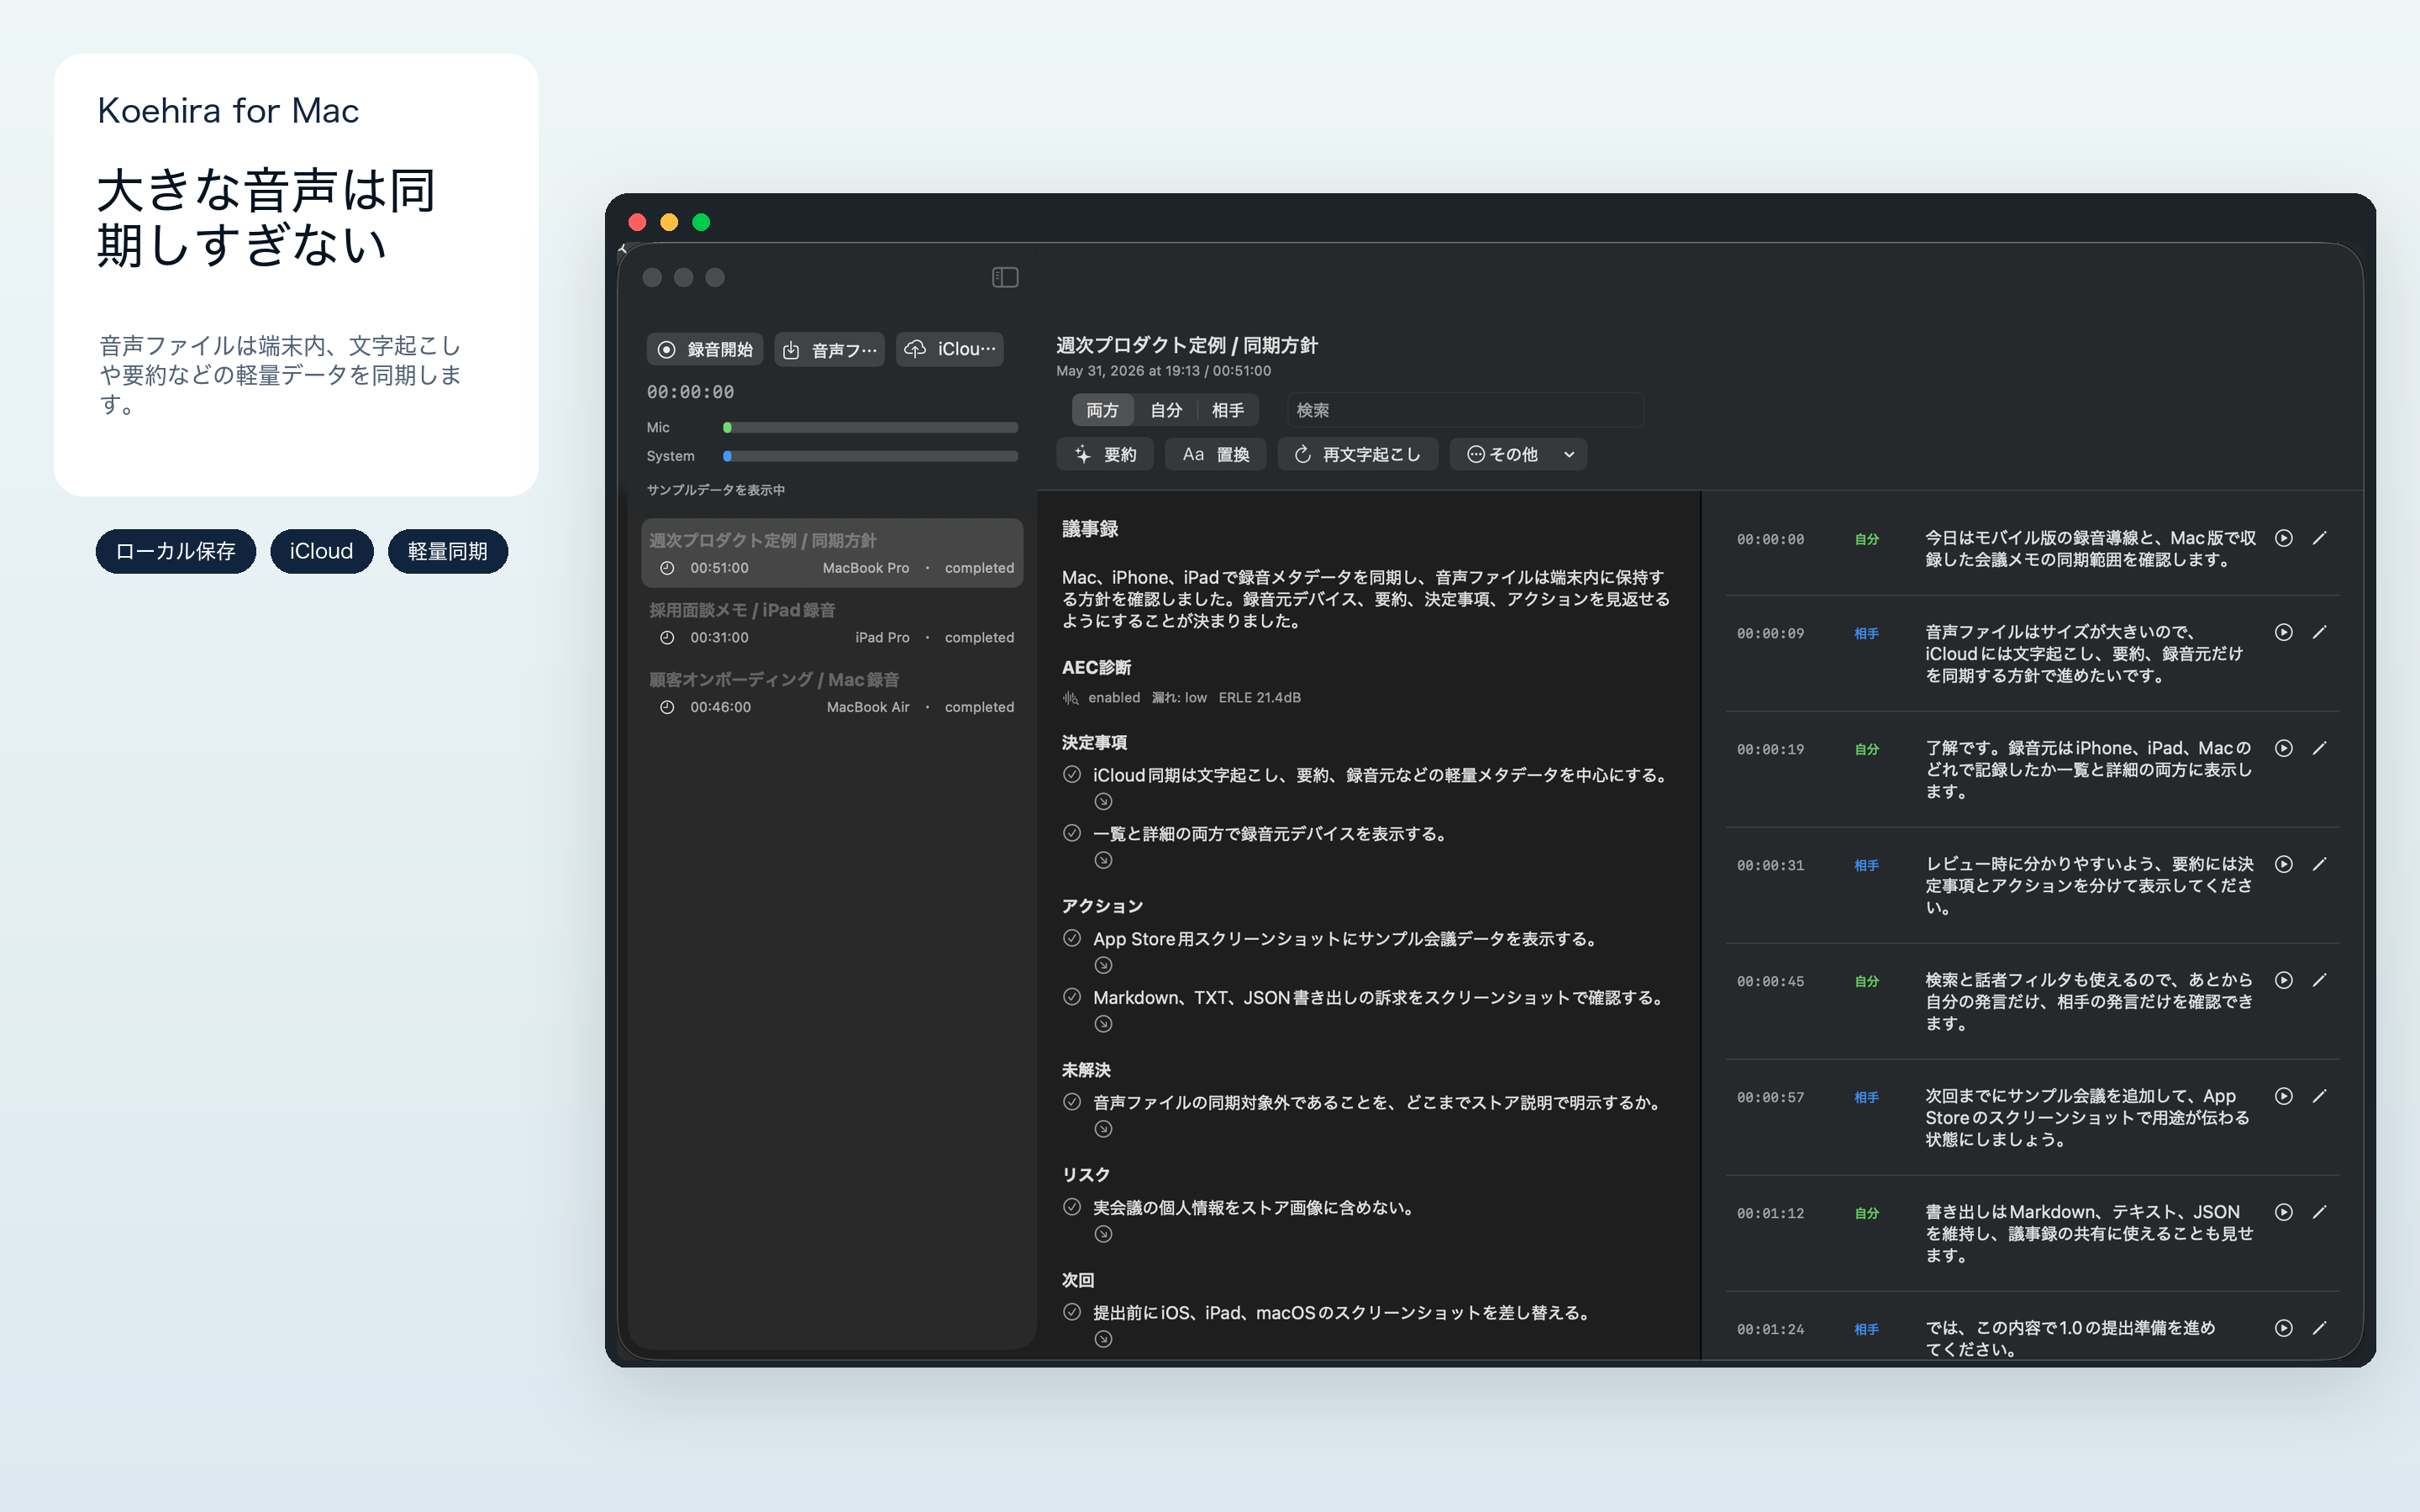Play segment at 00:01:24

click(2284, 1328)
